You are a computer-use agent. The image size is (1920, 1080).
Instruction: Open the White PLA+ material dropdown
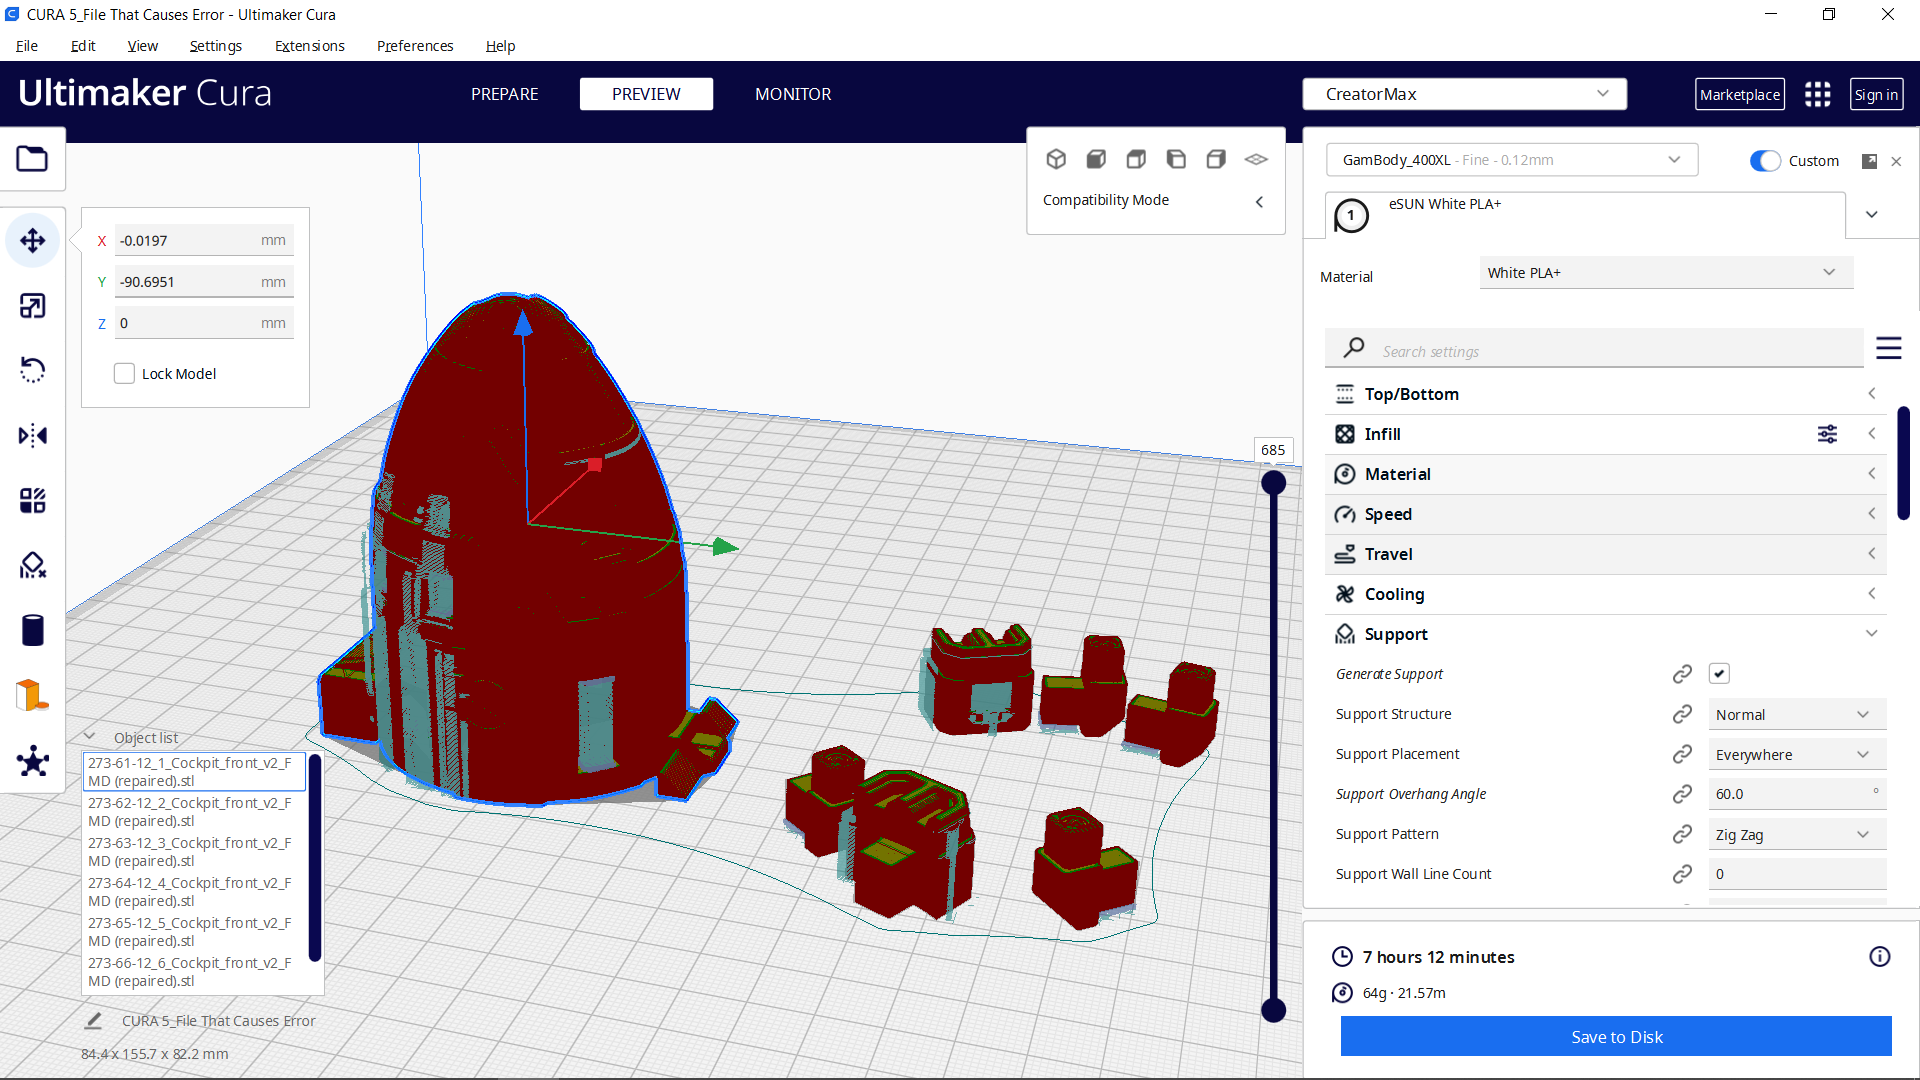[1666, 273]
